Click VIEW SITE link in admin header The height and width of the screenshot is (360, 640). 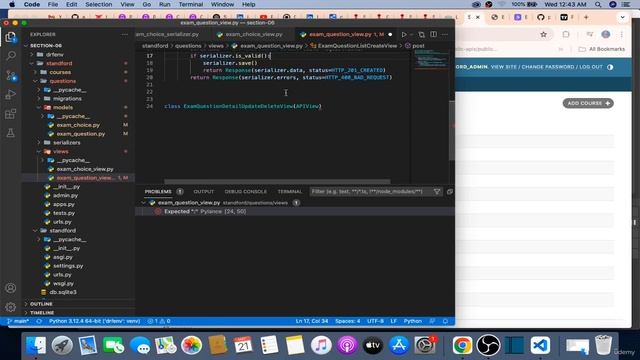[x=504, y=67]
